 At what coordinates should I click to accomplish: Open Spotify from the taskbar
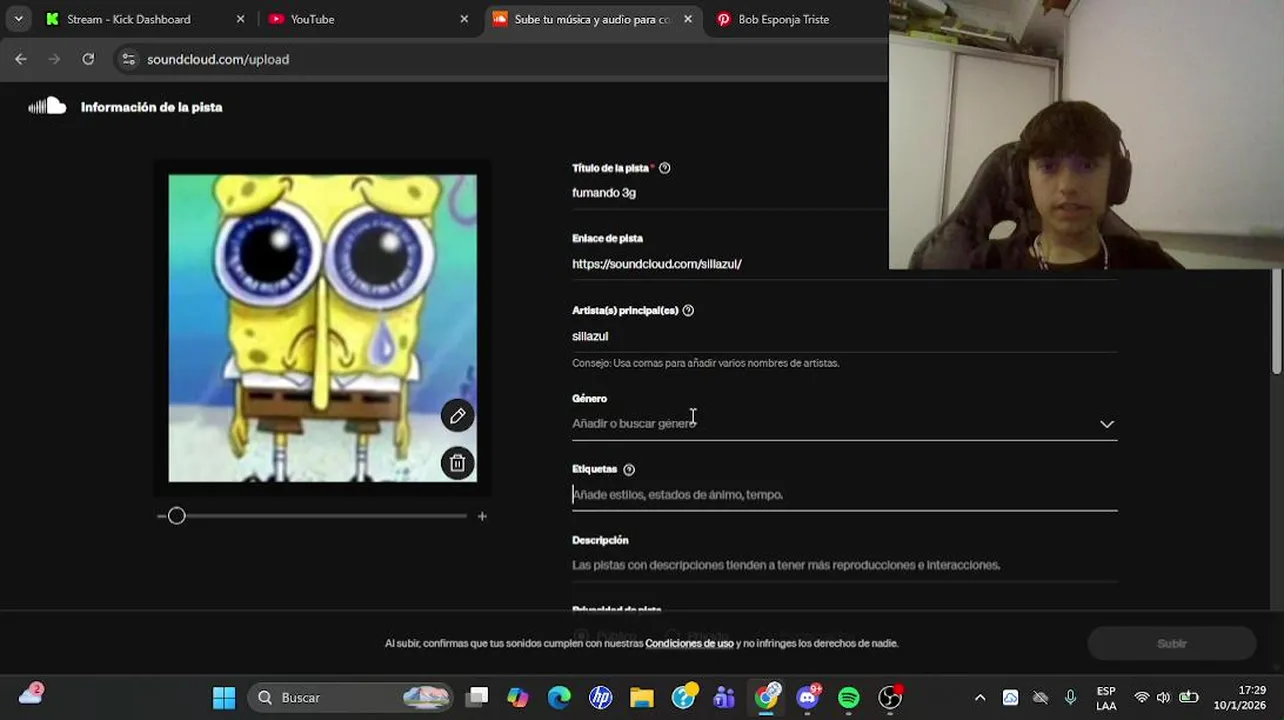tap(849, 697)
